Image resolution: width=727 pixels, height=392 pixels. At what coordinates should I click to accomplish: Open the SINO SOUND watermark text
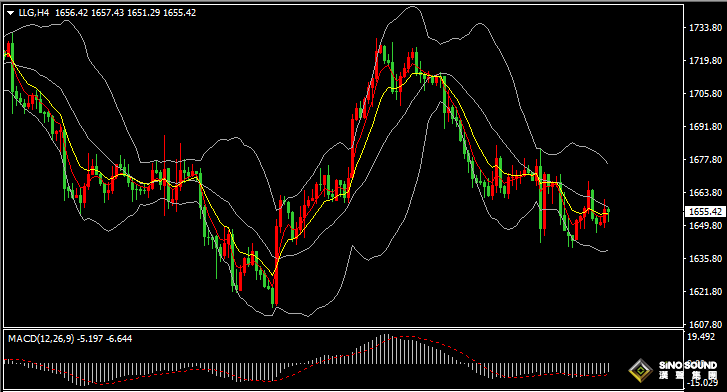click(688, 366)
